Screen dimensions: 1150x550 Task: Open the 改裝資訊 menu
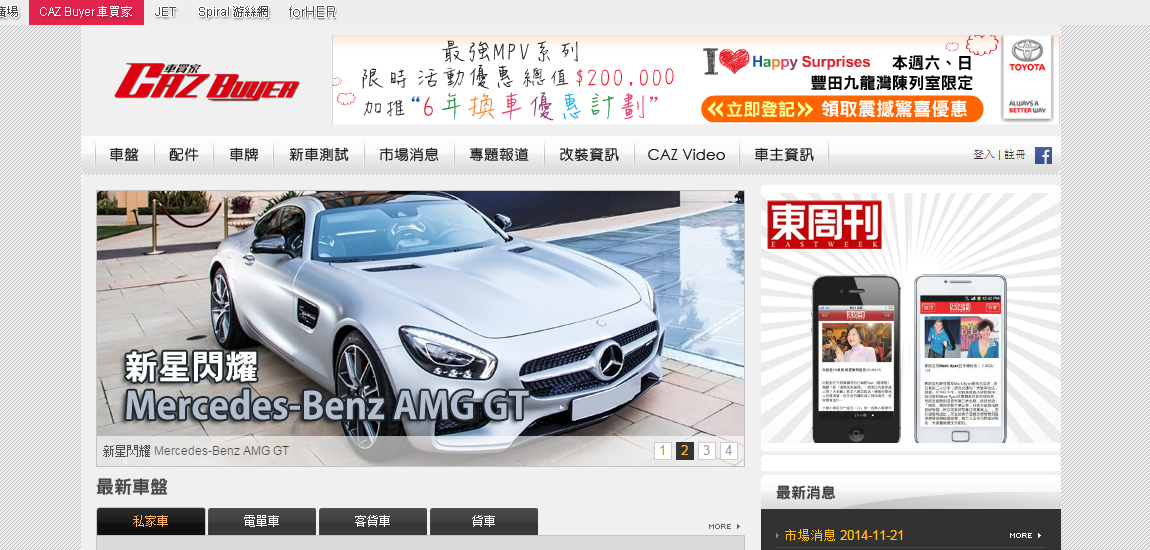click(589, 155)
